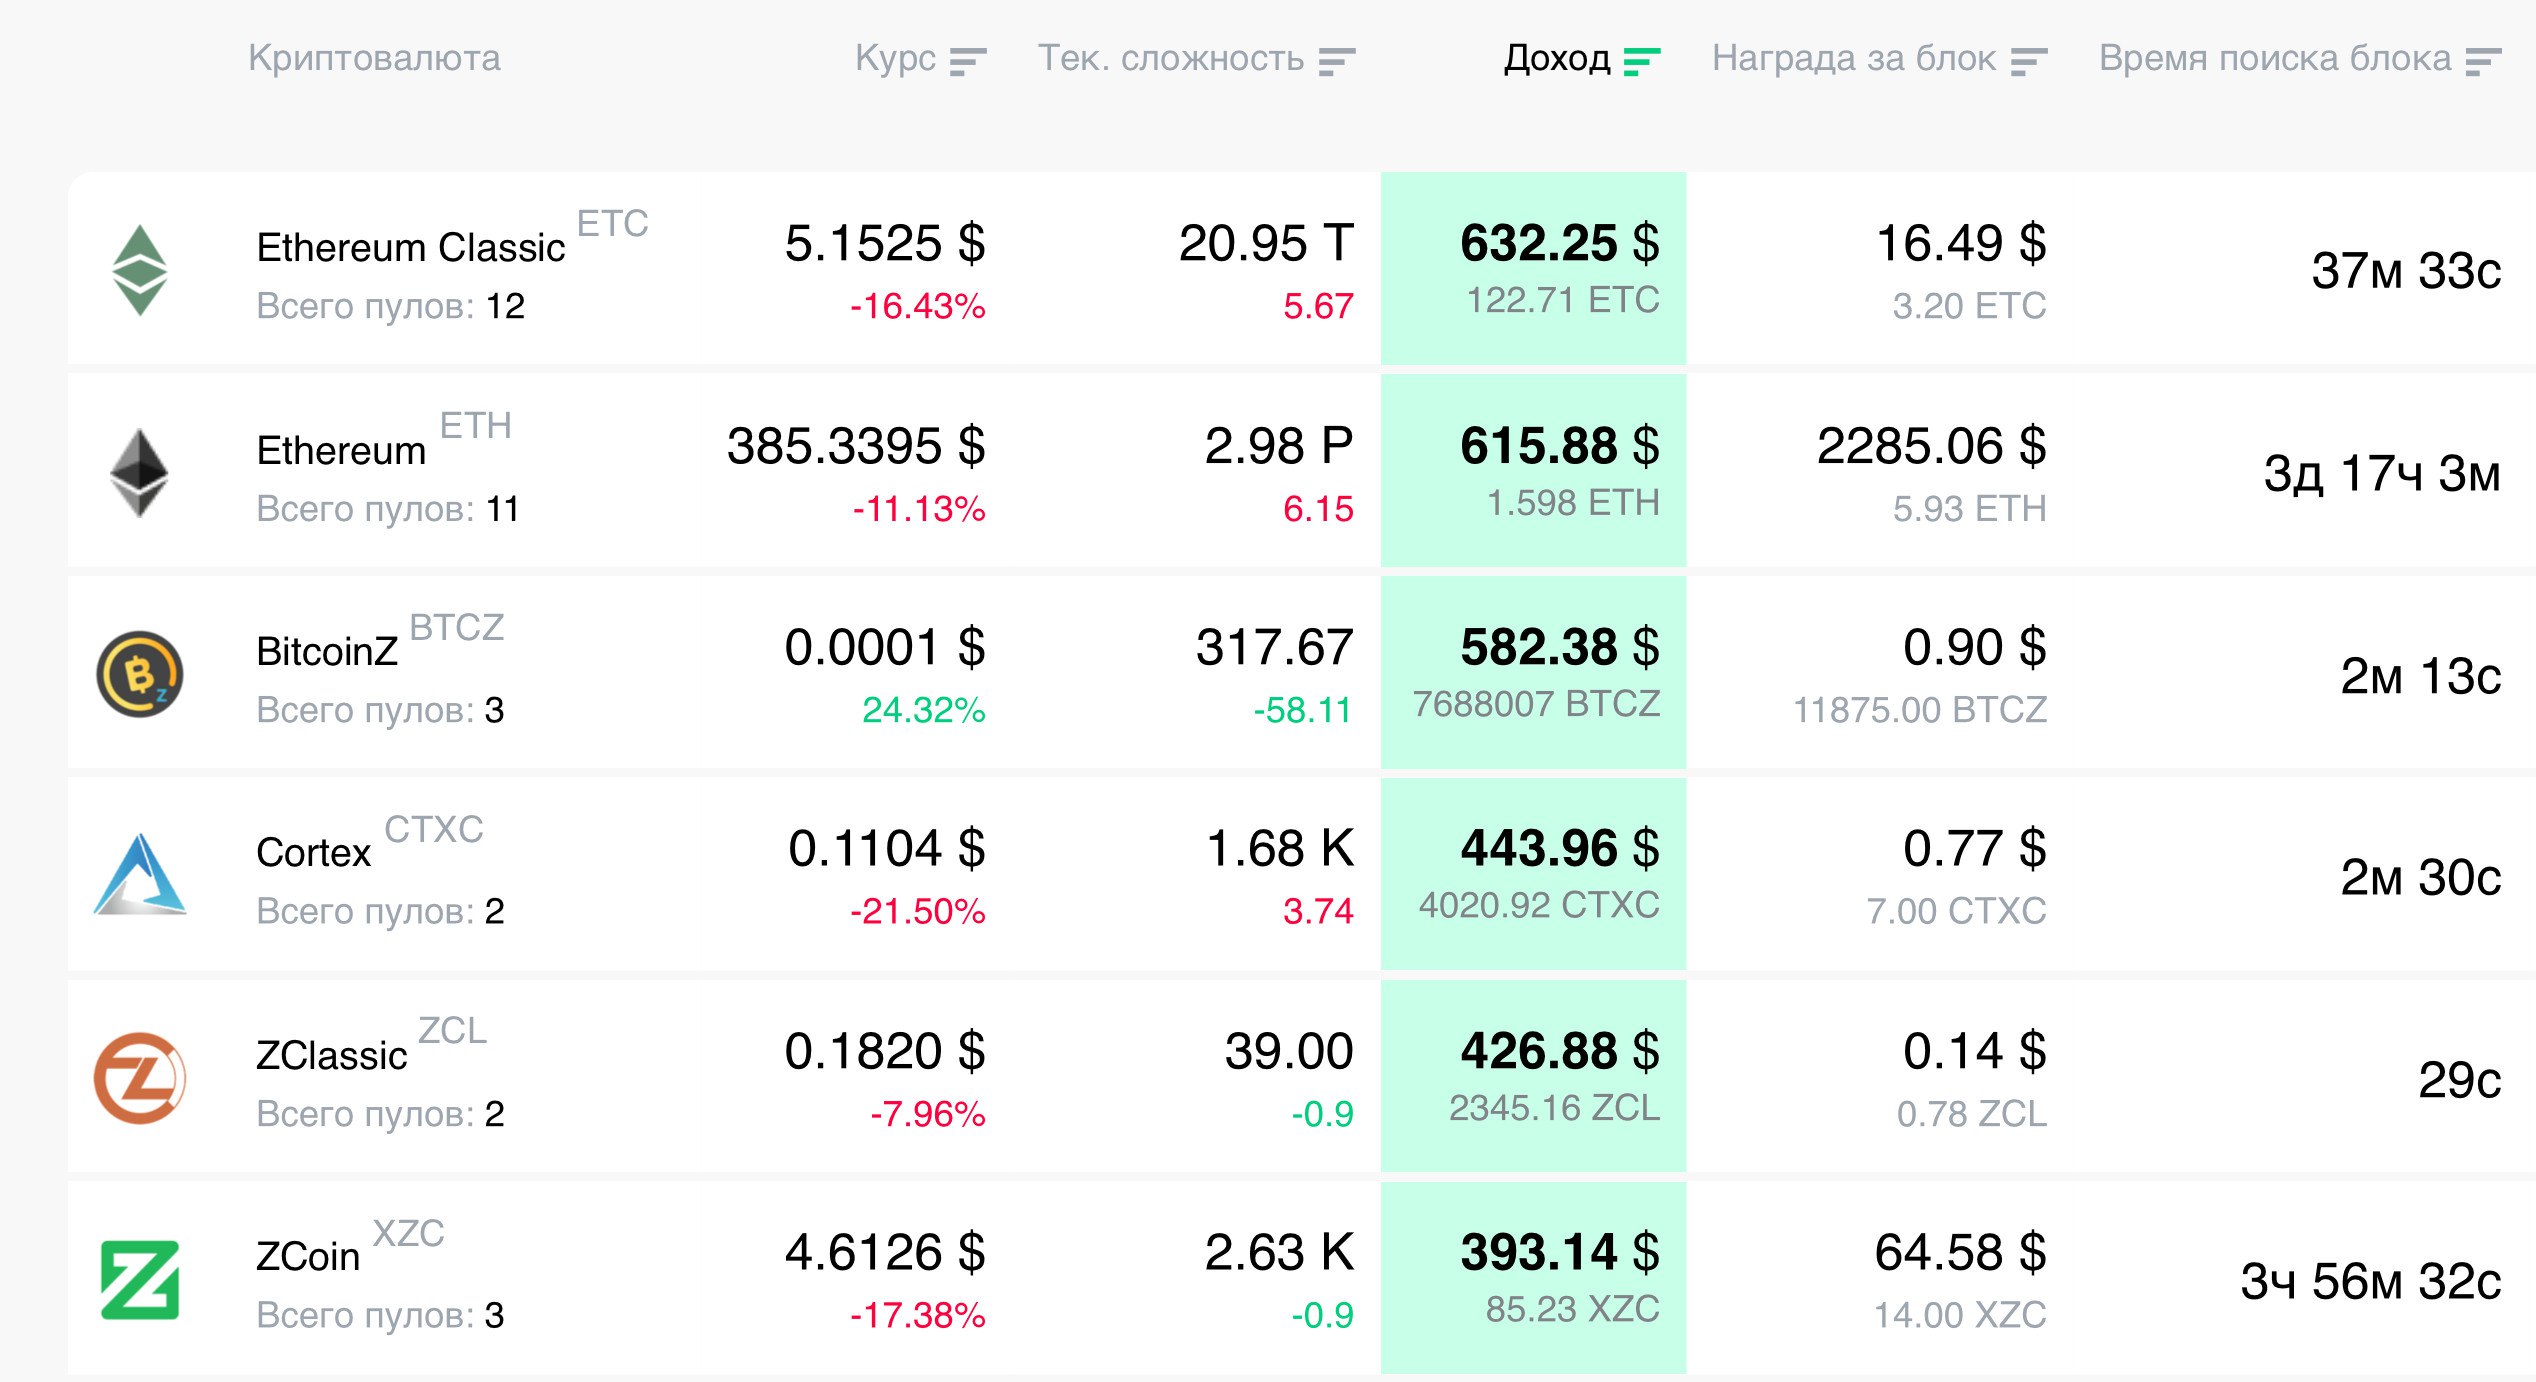Click 'Всего пулов: 2' under ZClassic
The width and height of the screenshot is (2536, 1382).
(380, 1114)
